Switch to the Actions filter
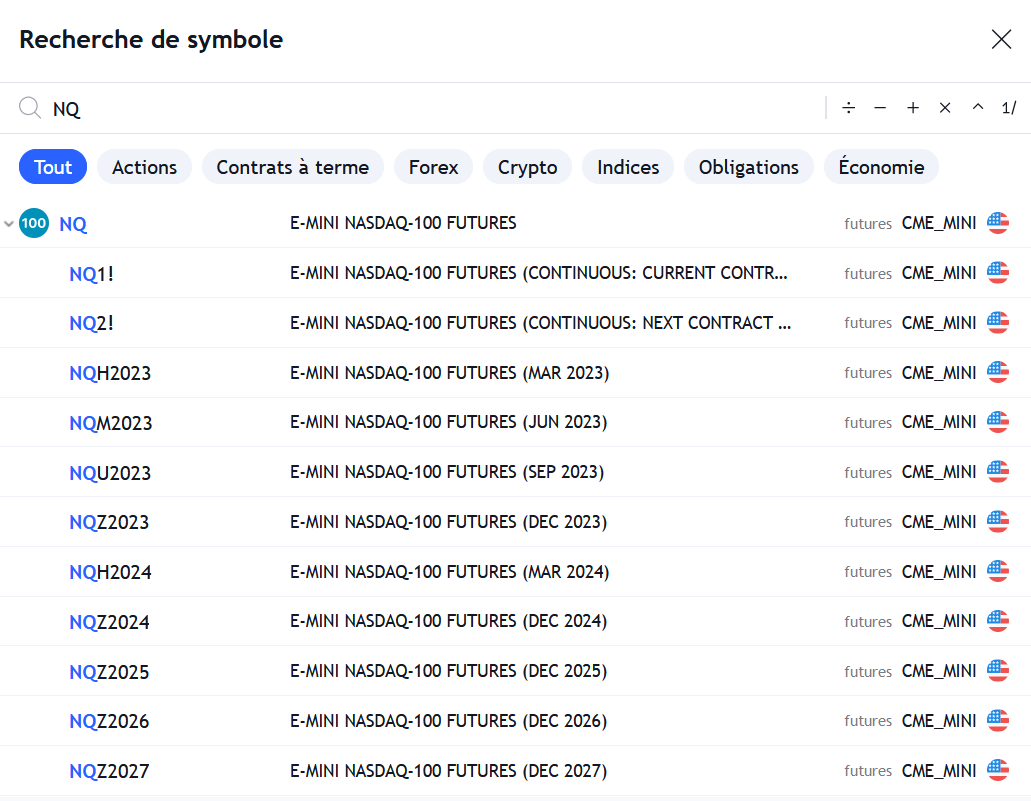Image resolution: width=1031 pixels, height=801 pixels. click(144, 167)
